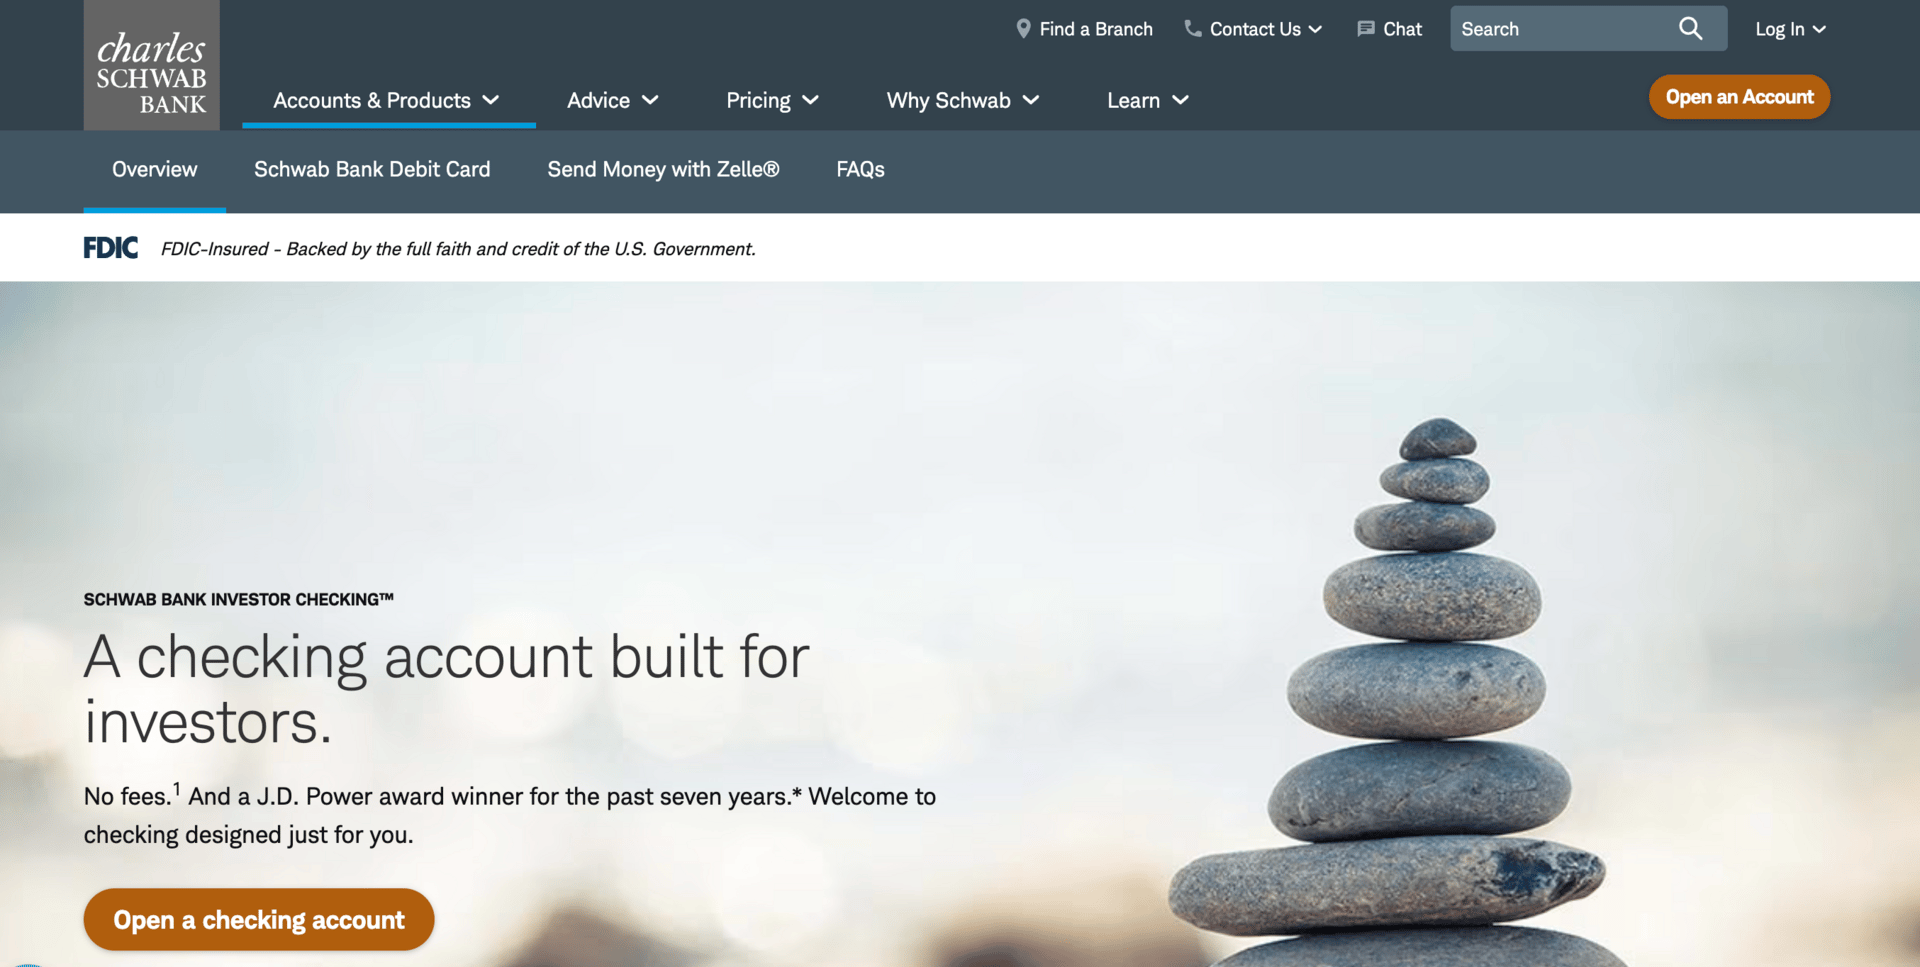
Task: Expand the Advice dropdown menu
Action: 613,100
